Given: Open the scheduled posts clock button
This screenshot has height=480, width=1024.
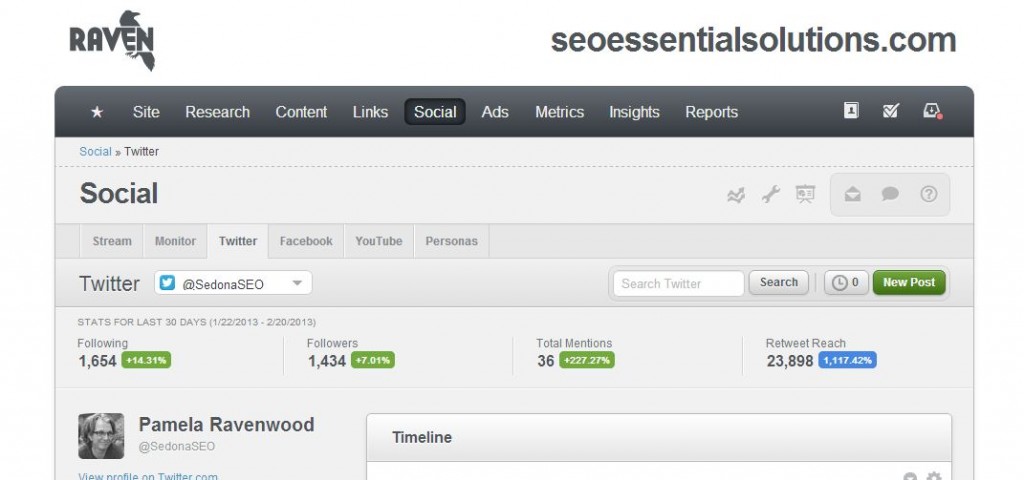Looking at the screenshot, I should [846, 283].
